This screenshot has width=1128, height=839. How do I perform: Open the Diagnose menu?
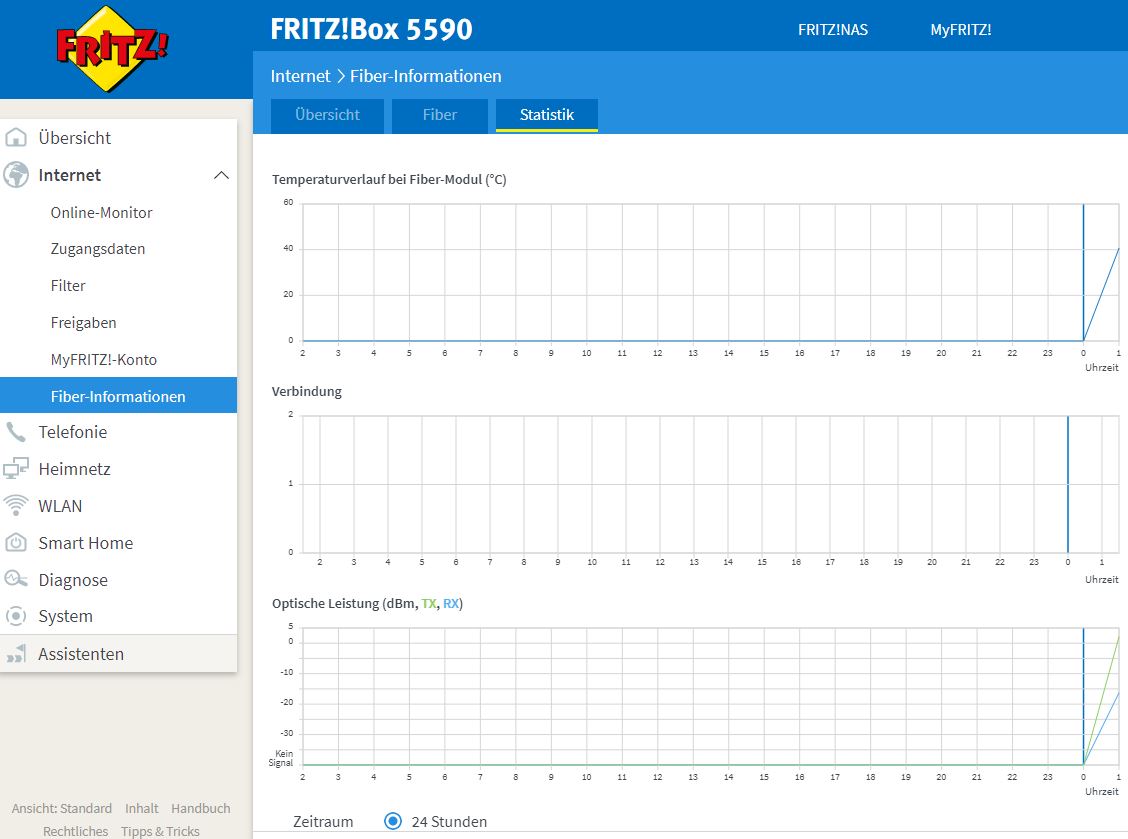coord(73,580)
